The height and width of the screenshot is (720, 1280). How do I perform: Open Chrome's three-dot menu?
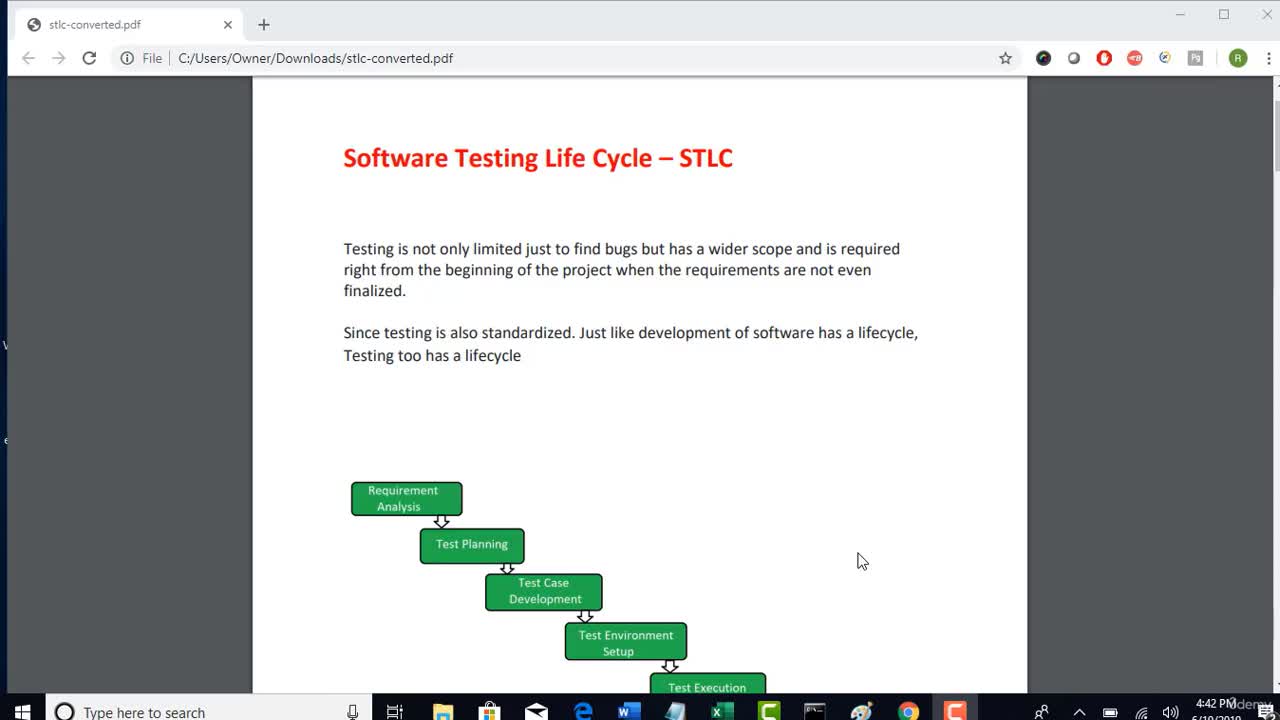(1269, 58)
